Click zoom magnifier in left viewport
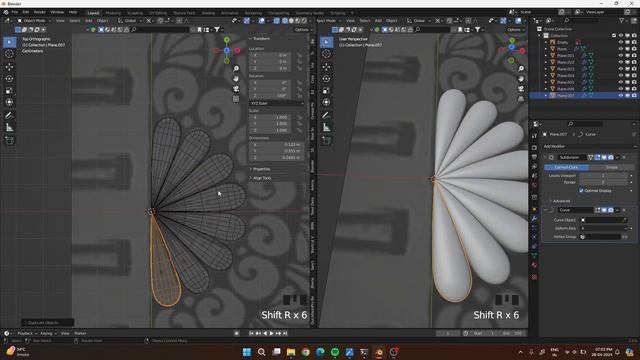The height and width of the screenshot is (360, 640). (x=236, y=68)
